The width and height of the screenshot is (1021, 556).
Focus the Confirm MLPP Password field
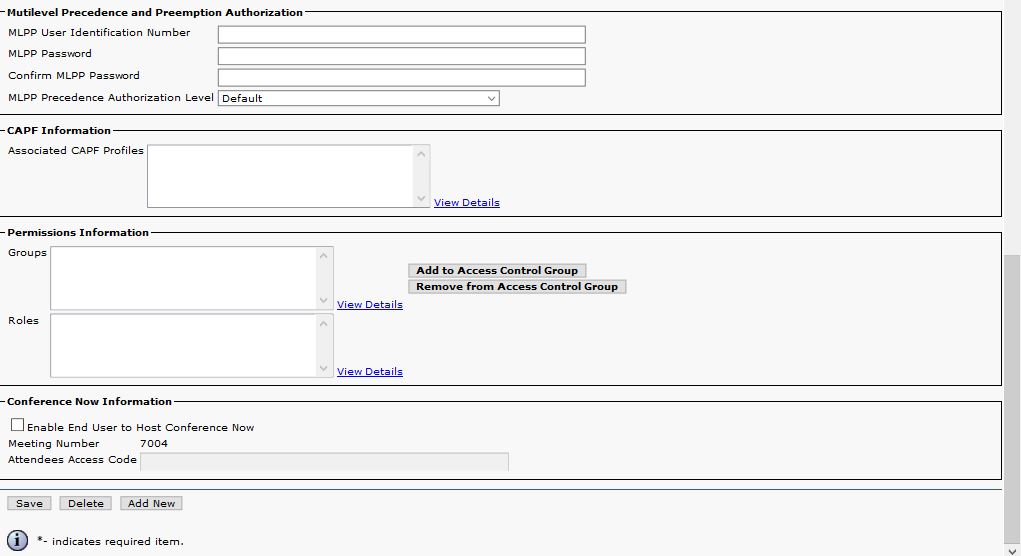point(401,77)
